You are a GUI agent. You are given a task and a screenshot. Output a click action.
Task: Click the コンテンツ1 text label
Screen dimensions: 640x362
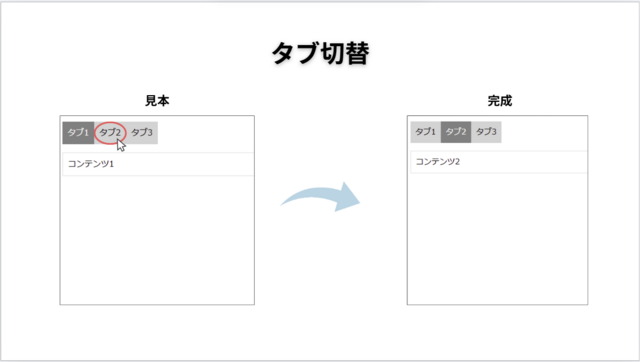click(91, 164)
